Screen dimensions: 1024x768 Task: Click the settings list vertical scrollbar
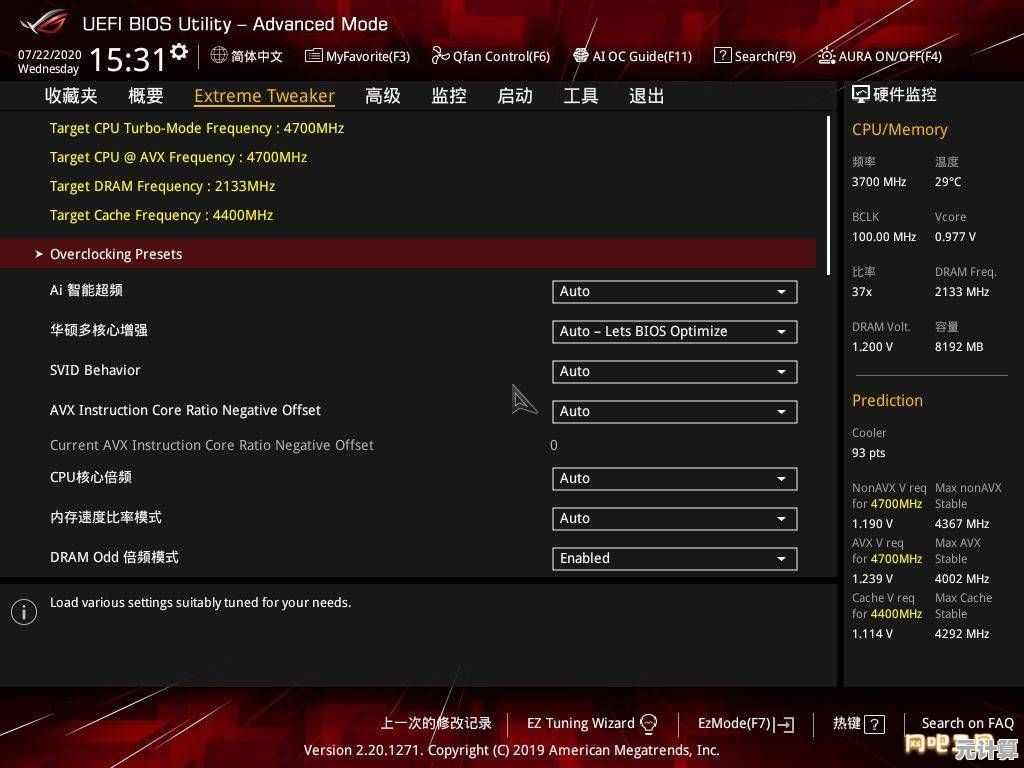(828, 195)
